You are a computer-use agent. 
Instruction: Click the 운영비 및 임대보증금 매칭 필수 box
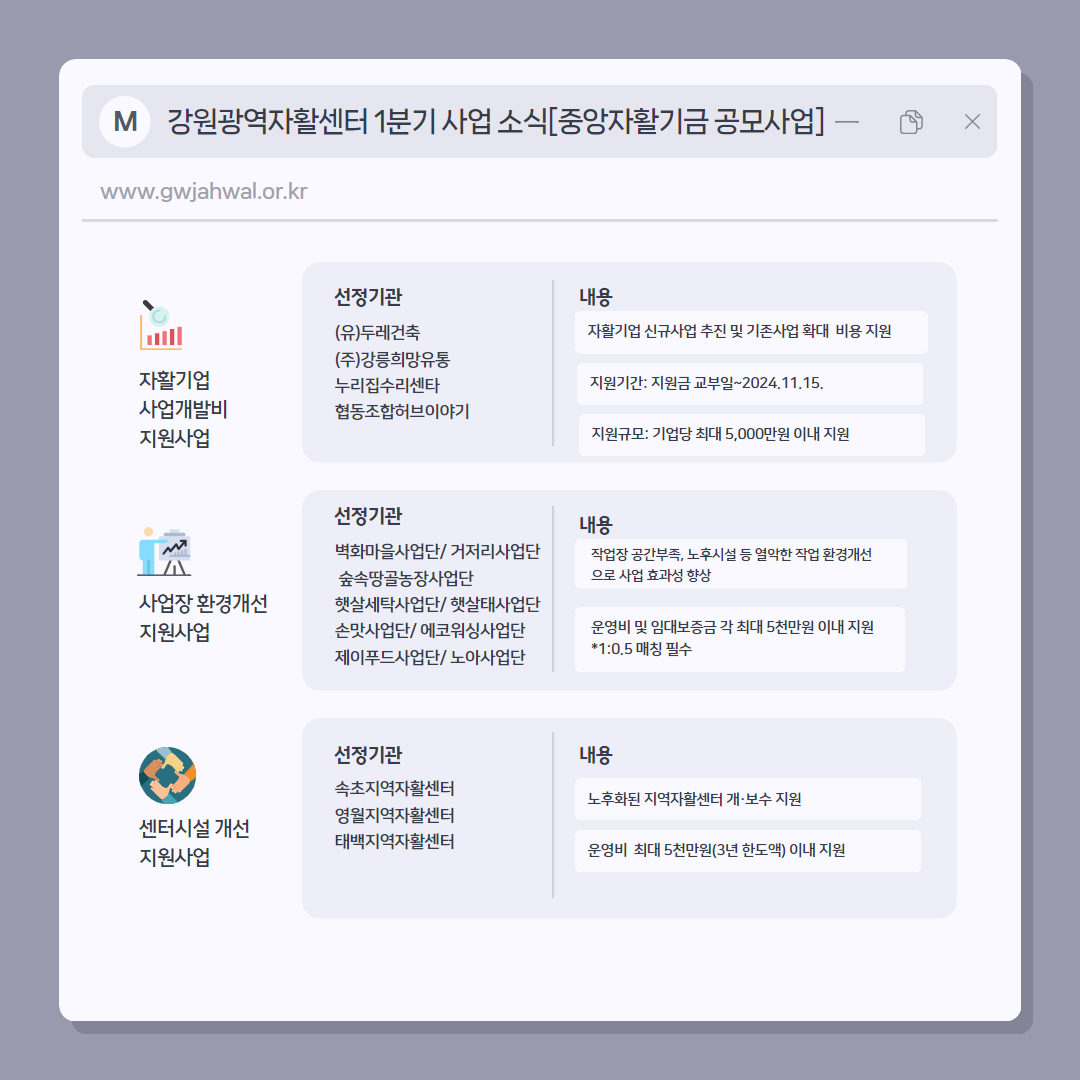click(740, 638)
